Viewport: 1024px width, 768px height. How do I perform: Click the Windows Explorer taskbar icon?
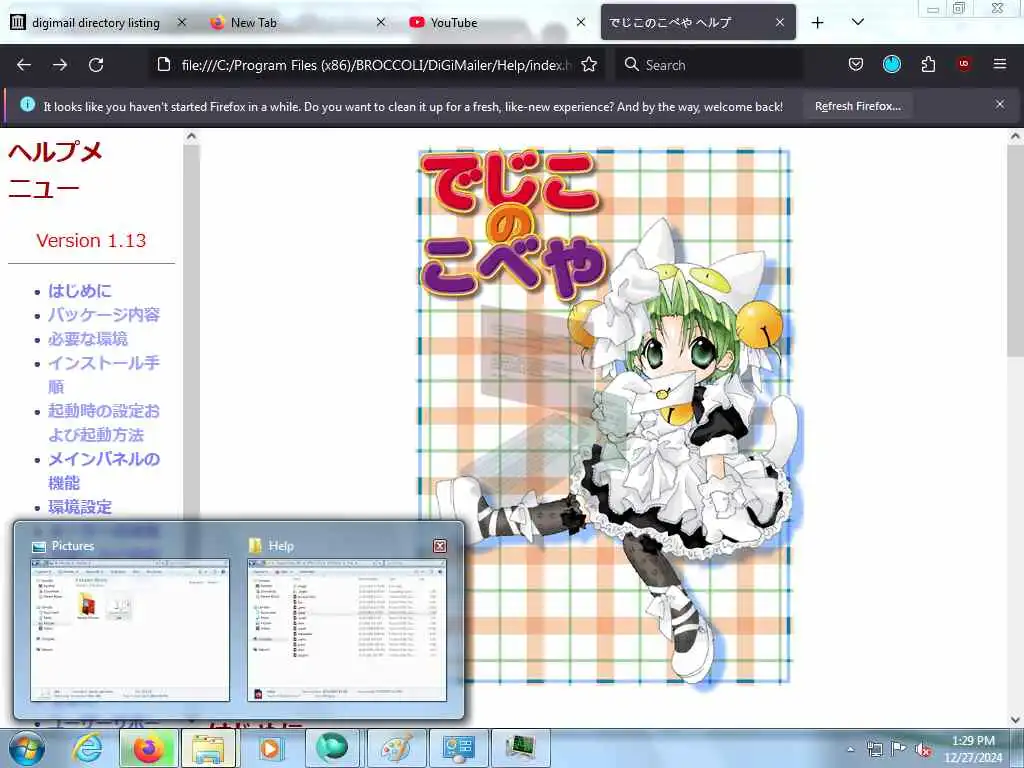[209, 748]
